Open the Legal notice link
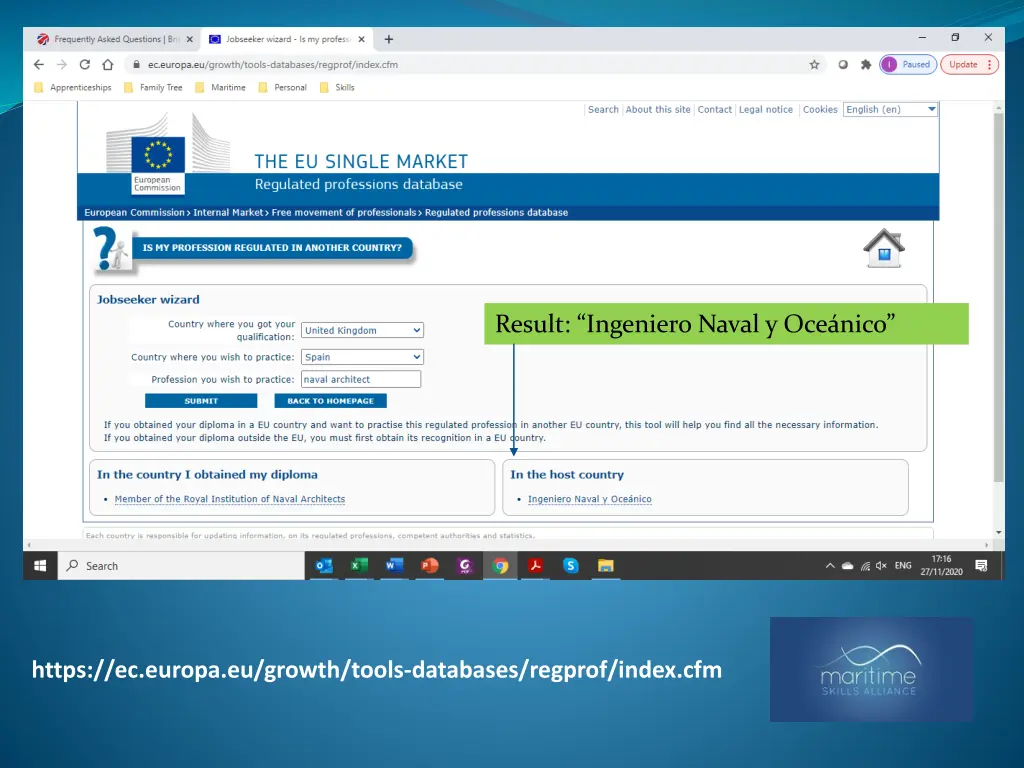 [765, 110]
